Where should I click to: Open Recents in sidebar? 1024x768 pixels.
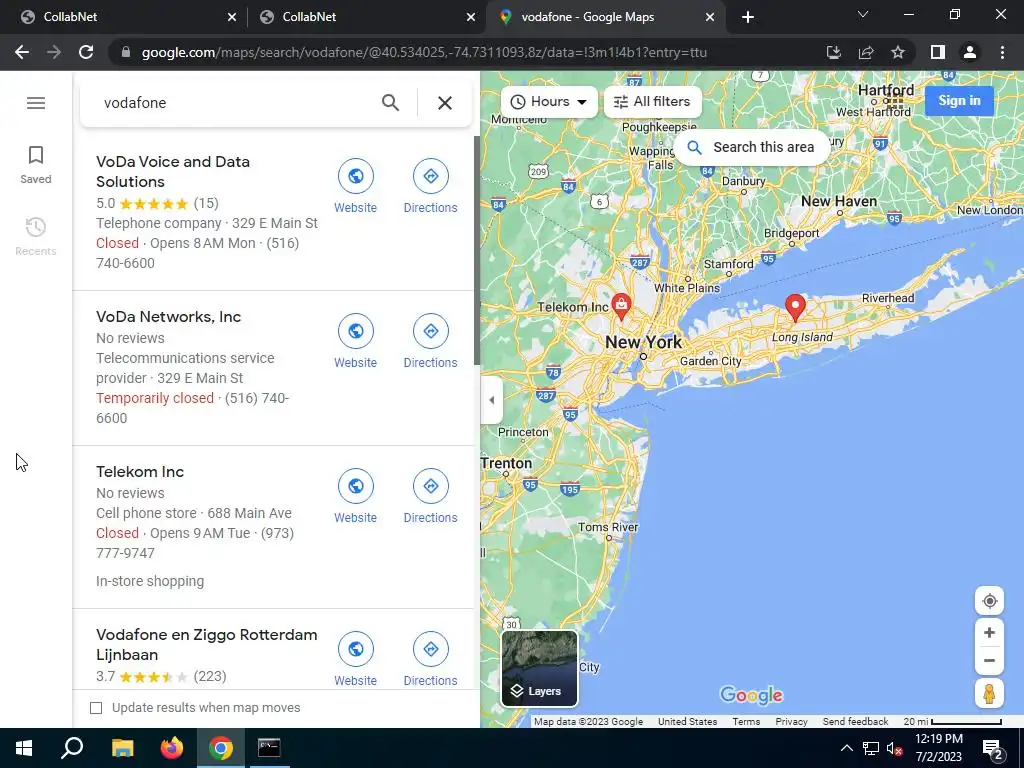click(x=36, y=236)
